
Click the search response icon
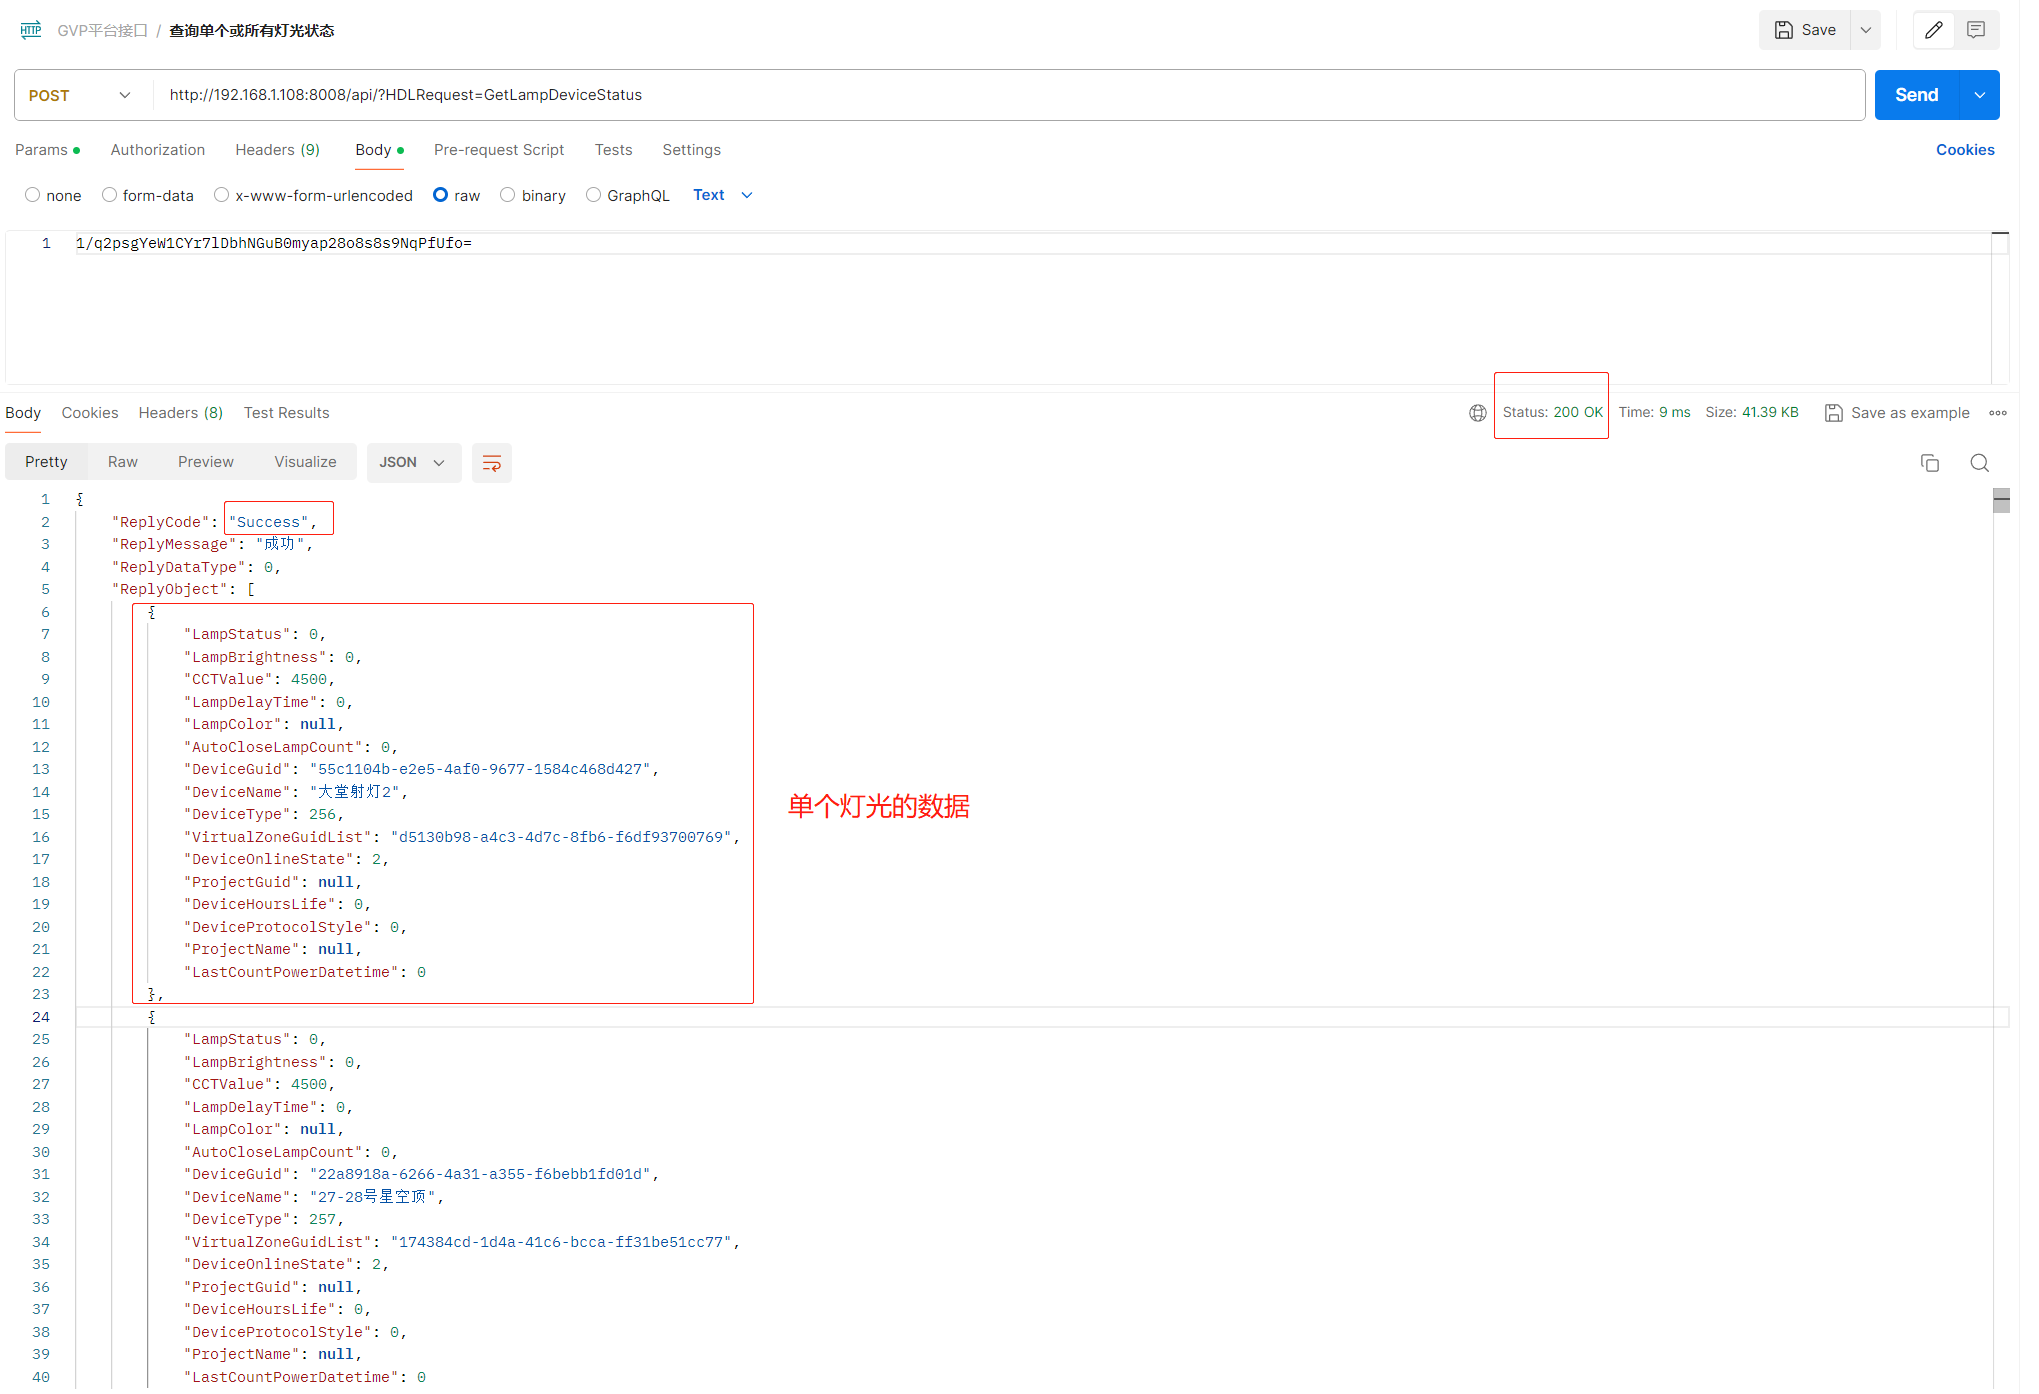click(1979, 463)
